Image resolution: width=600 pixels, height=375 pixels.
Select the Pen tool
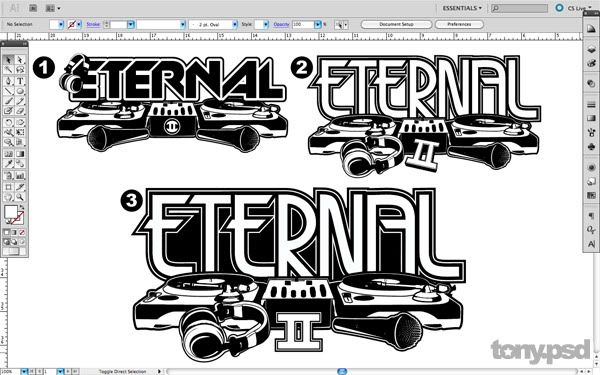click(x=8, y=81)
